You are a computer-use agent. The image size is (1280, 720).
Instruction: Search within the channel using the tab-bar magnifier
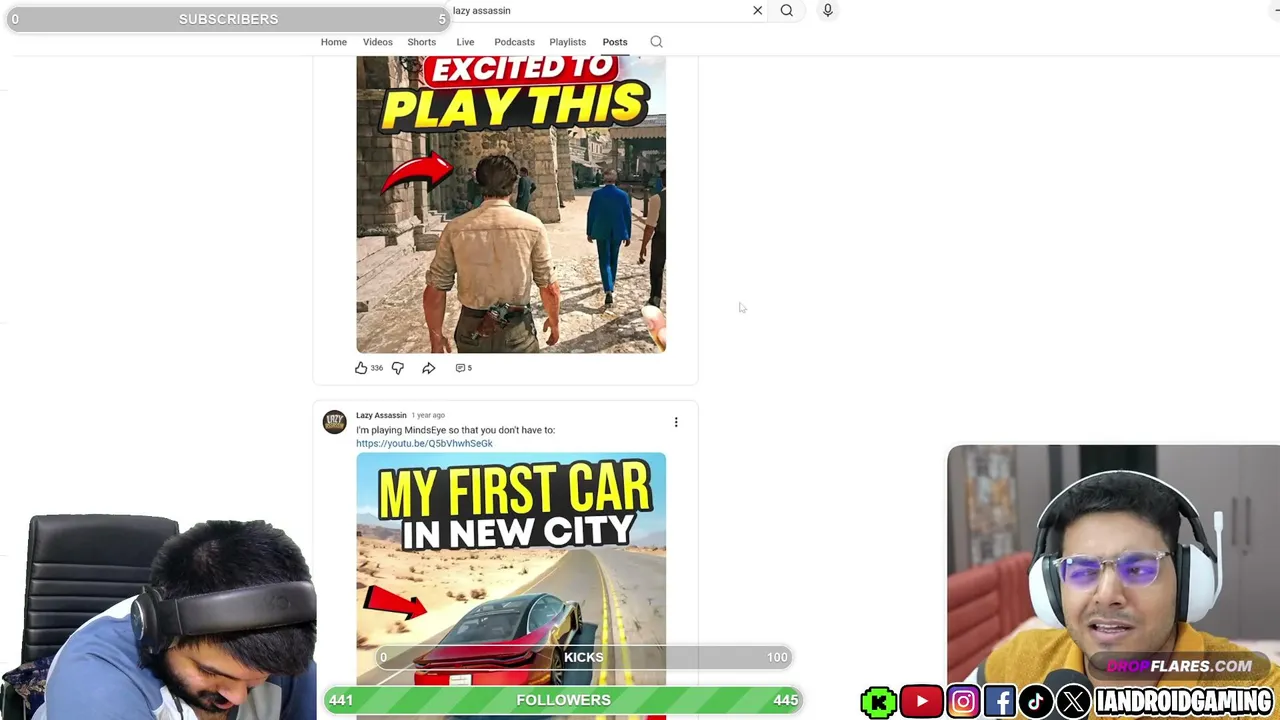656,42
